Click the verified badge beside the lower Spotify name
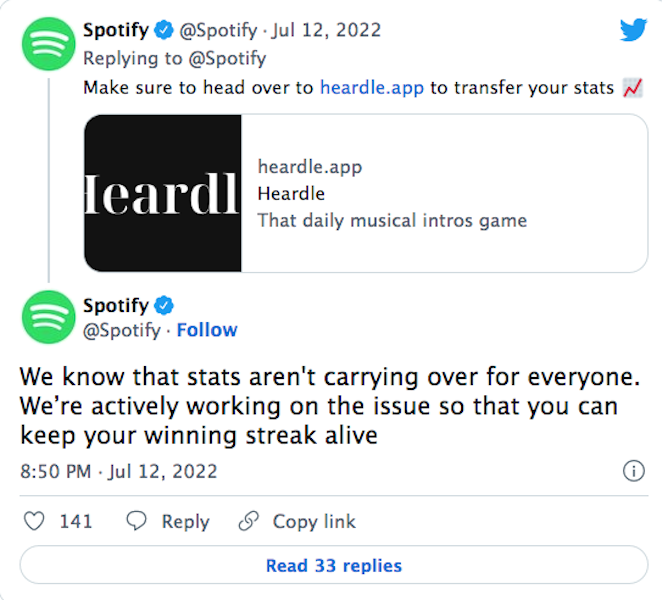Viewport: 662px width, 600px height. tap(164, 305)
